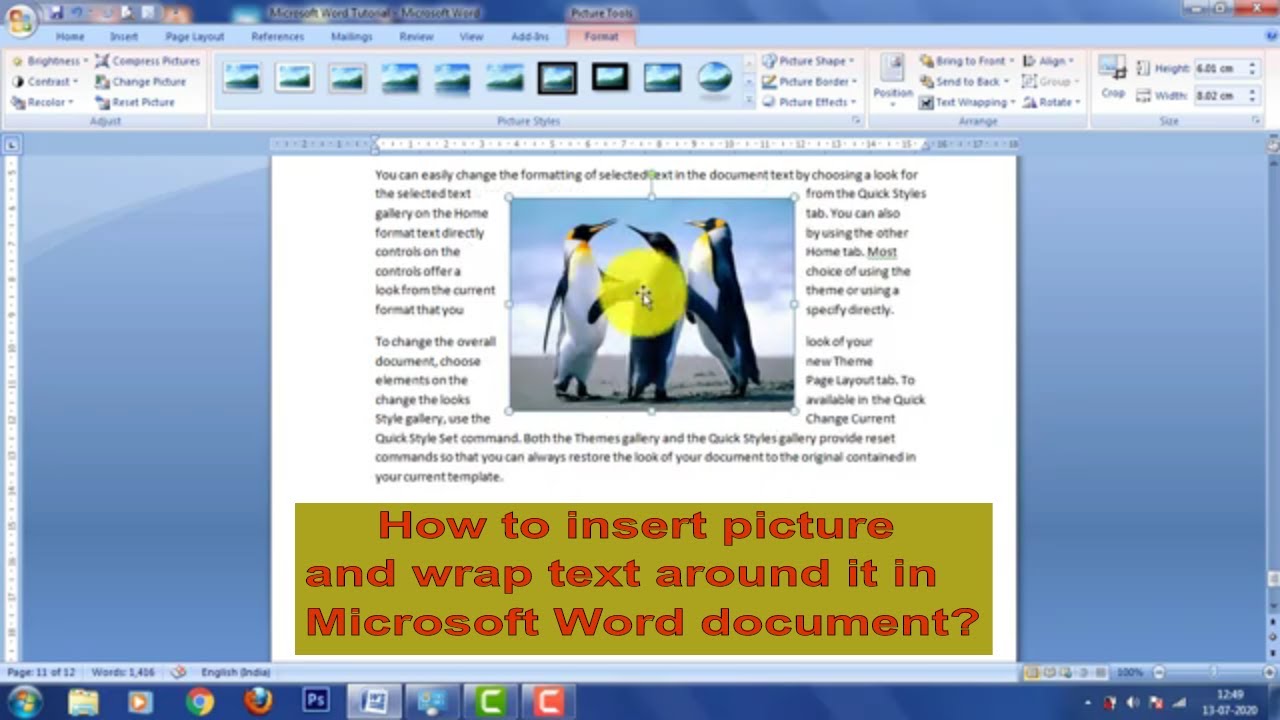The height and width of the screenshot is (720, 1280).
Task: Expand the Picture Styles gallery More arrow
Action: point(749,102)
